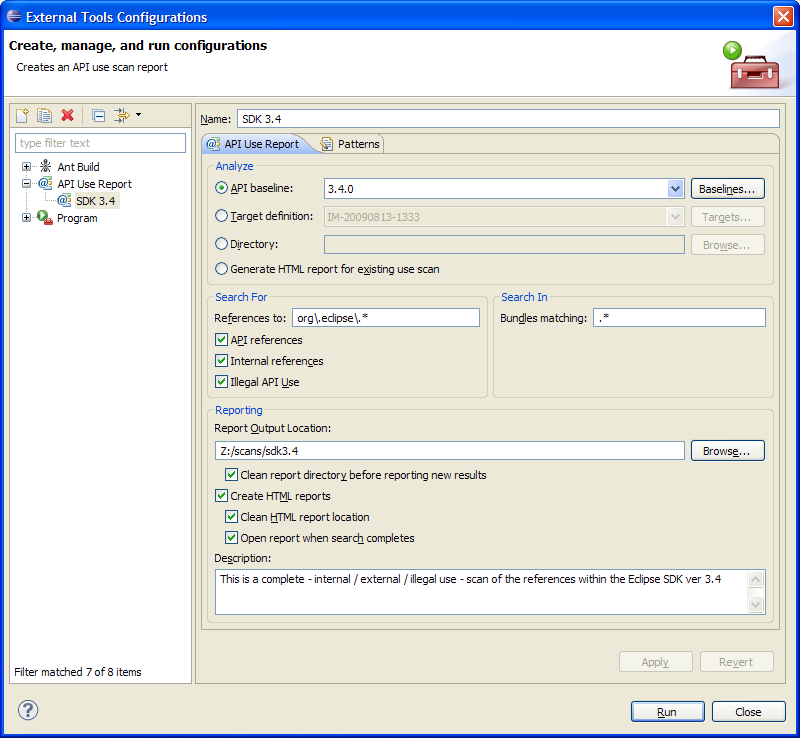Select the Ant Build tree item label
The image size is (800, 738).
[x=79, y=167]
